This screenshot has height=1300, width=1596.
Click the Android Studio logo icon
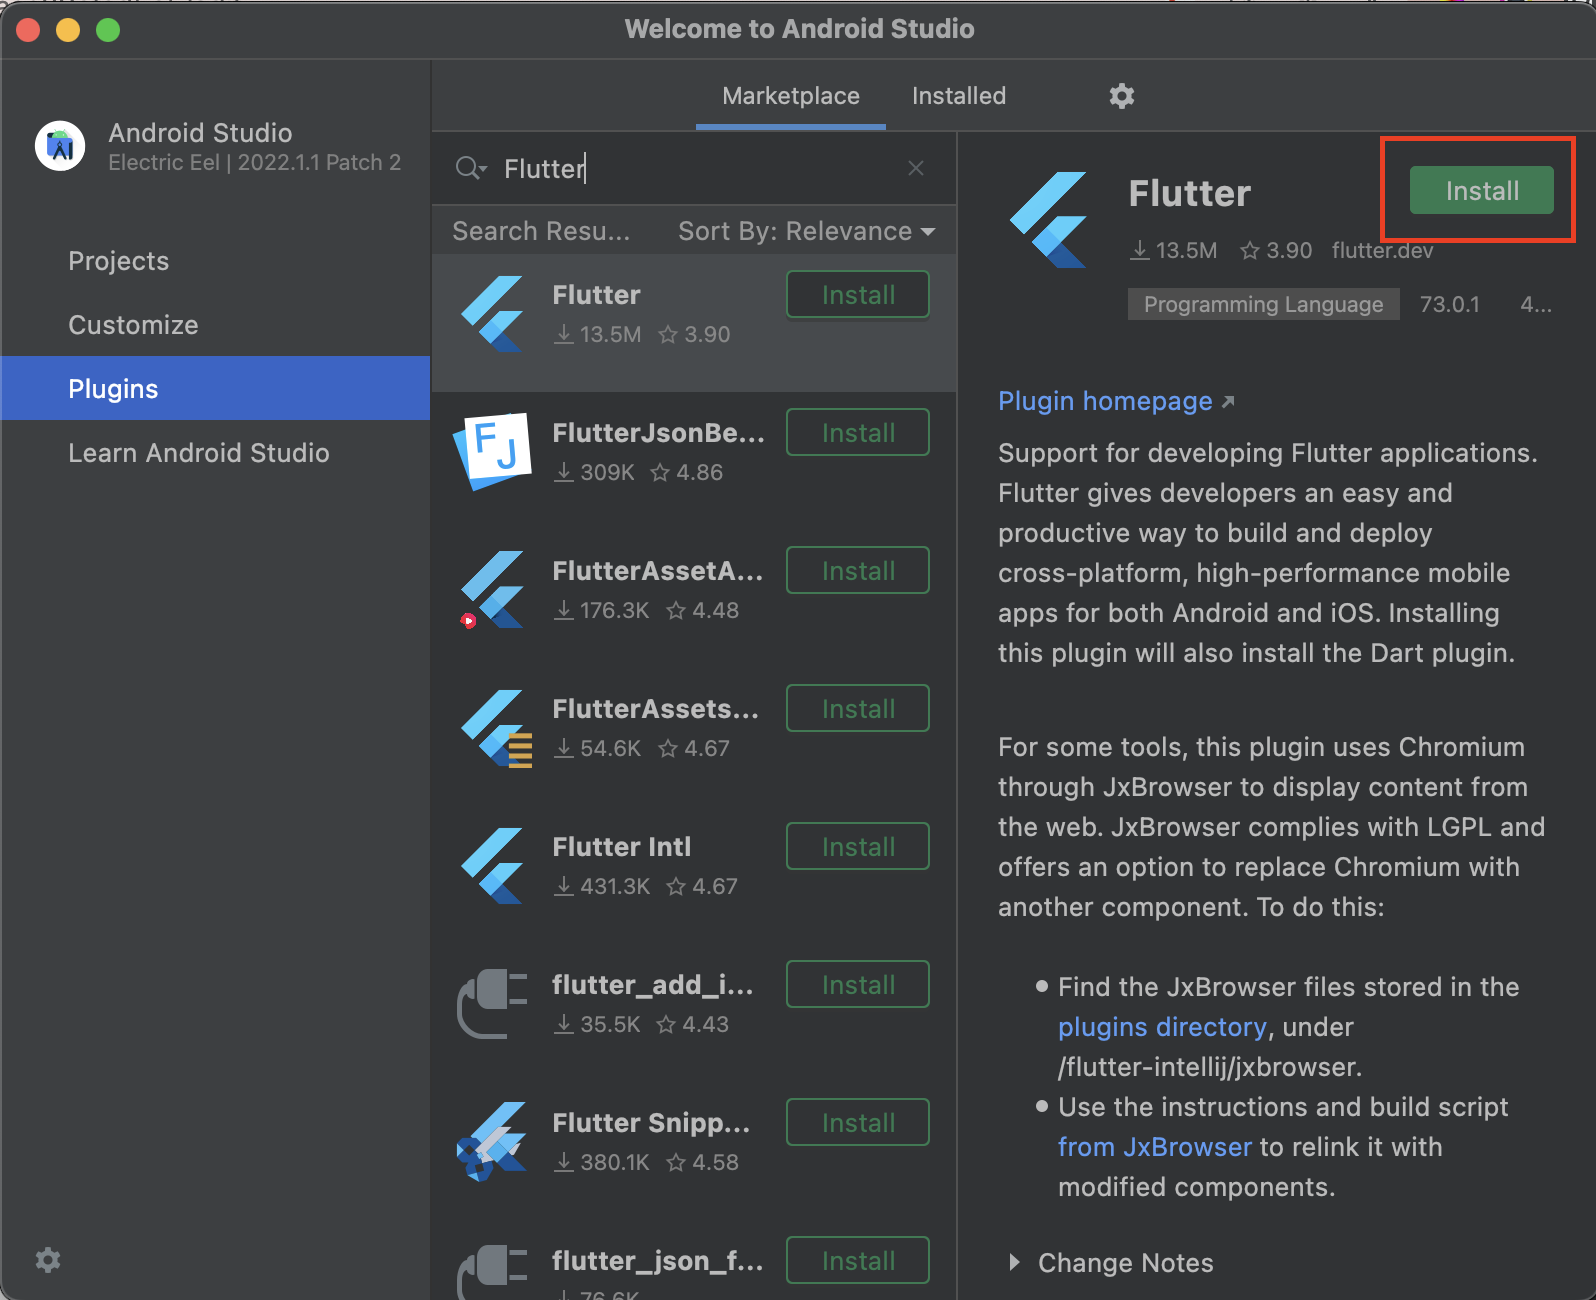pyautogui.click(x=60, y=147)
